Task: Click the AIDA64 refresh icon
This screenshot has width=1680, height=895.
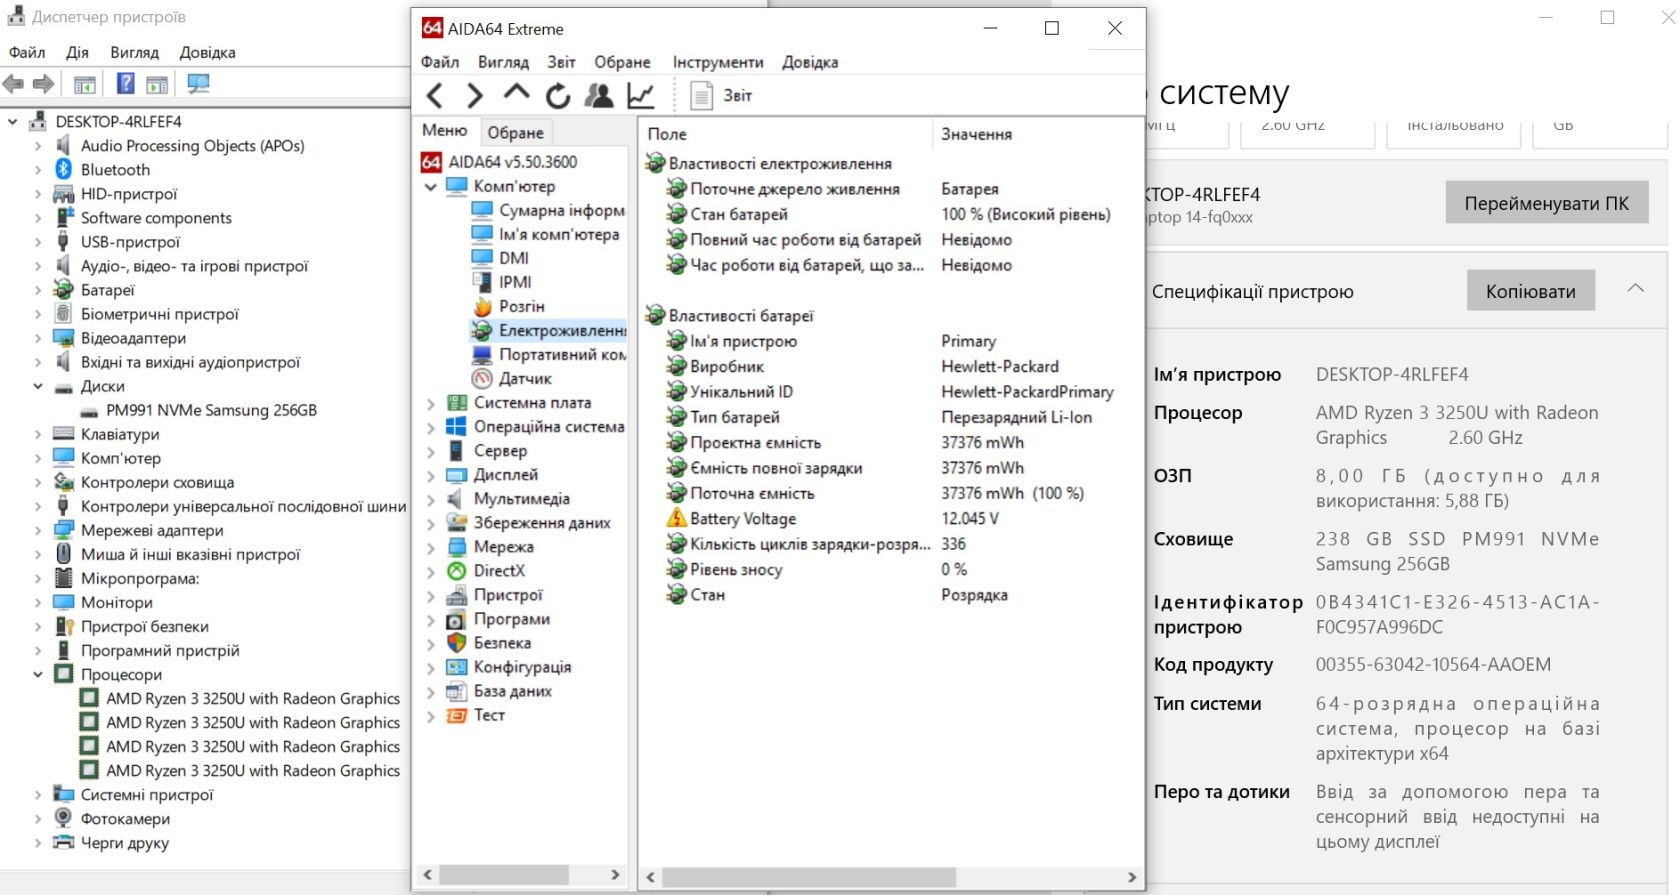Action: point(558,96)
